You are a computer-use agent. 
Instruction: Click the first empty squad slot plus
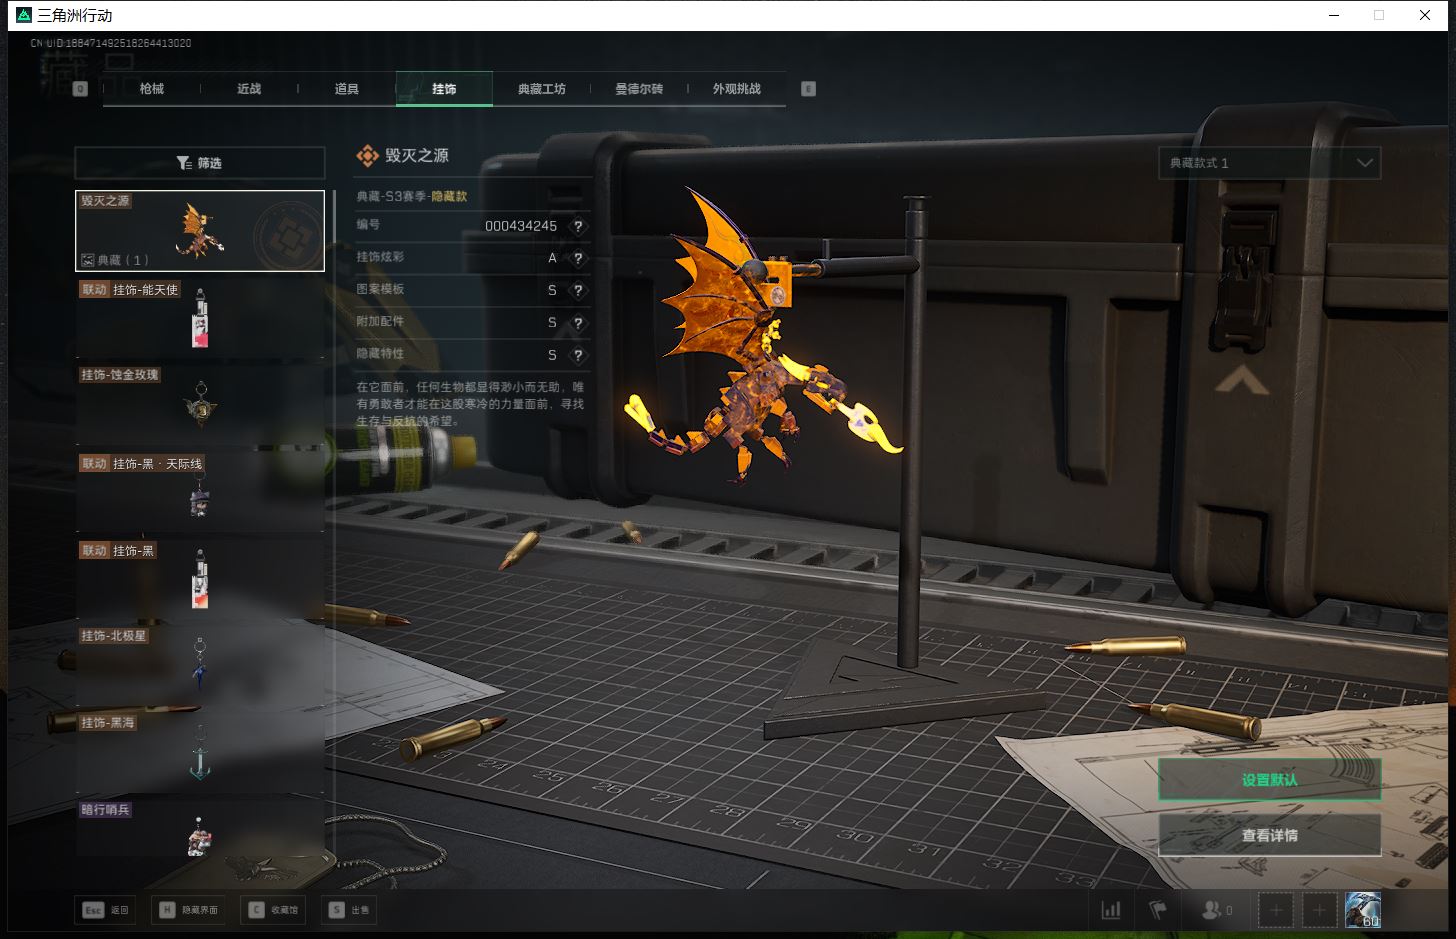pyautogui.click(x=1276, y=910)
